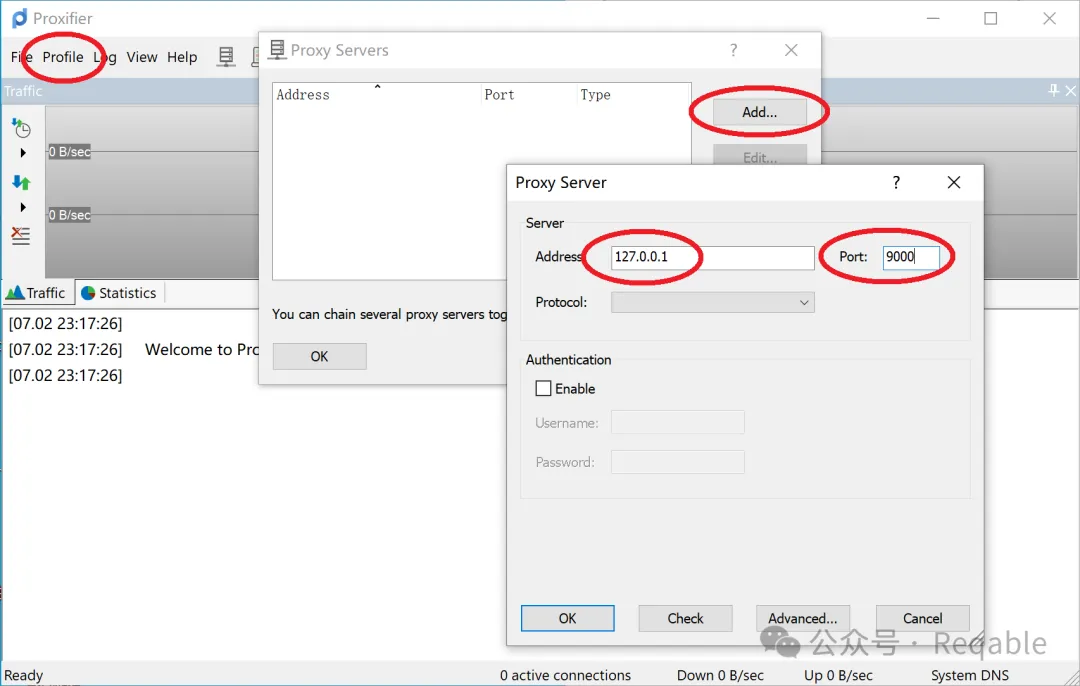This screenshot has height=686, width=1080.
Task: Click the Add... button in Proxy Servers
Action: pyautogui.click(x=760, y=112)
